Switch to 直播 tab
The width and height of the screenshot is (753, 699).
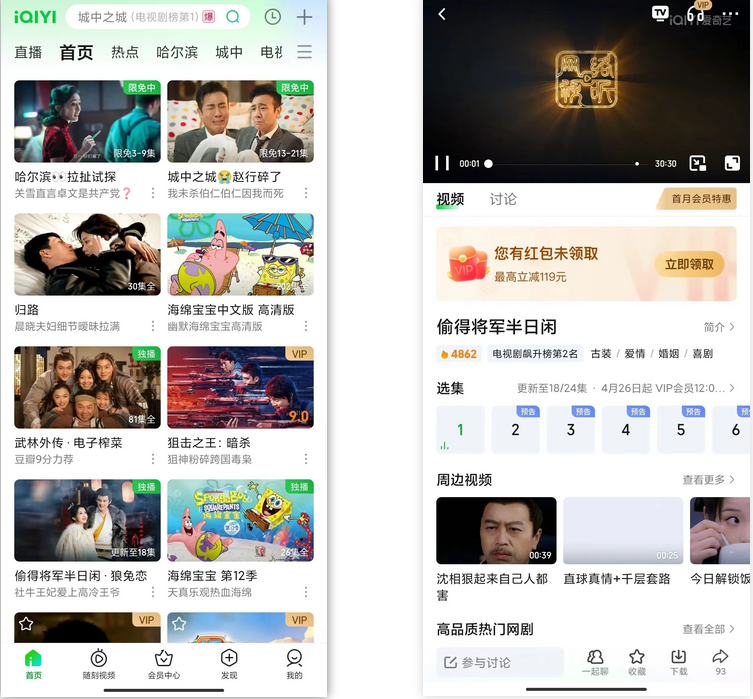pyautogui.click(x=28, y=52)
